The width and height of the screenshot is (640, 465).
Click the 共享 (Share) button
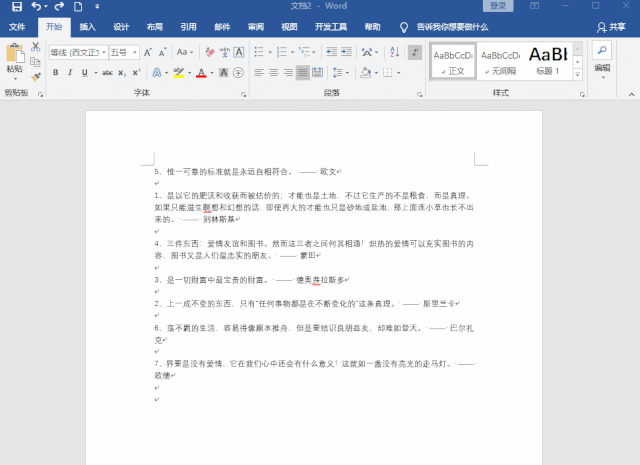pyautogui.click(x=611, y=27)
